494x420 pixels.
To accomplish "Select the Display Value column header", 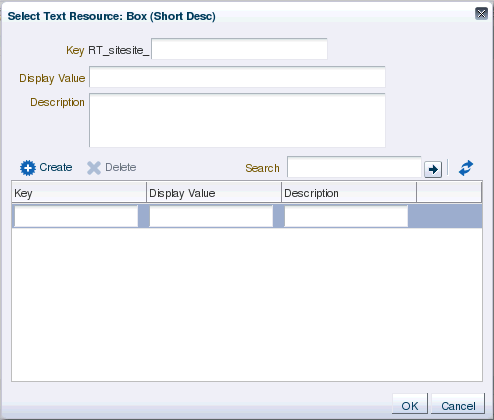I will (214, 193).
